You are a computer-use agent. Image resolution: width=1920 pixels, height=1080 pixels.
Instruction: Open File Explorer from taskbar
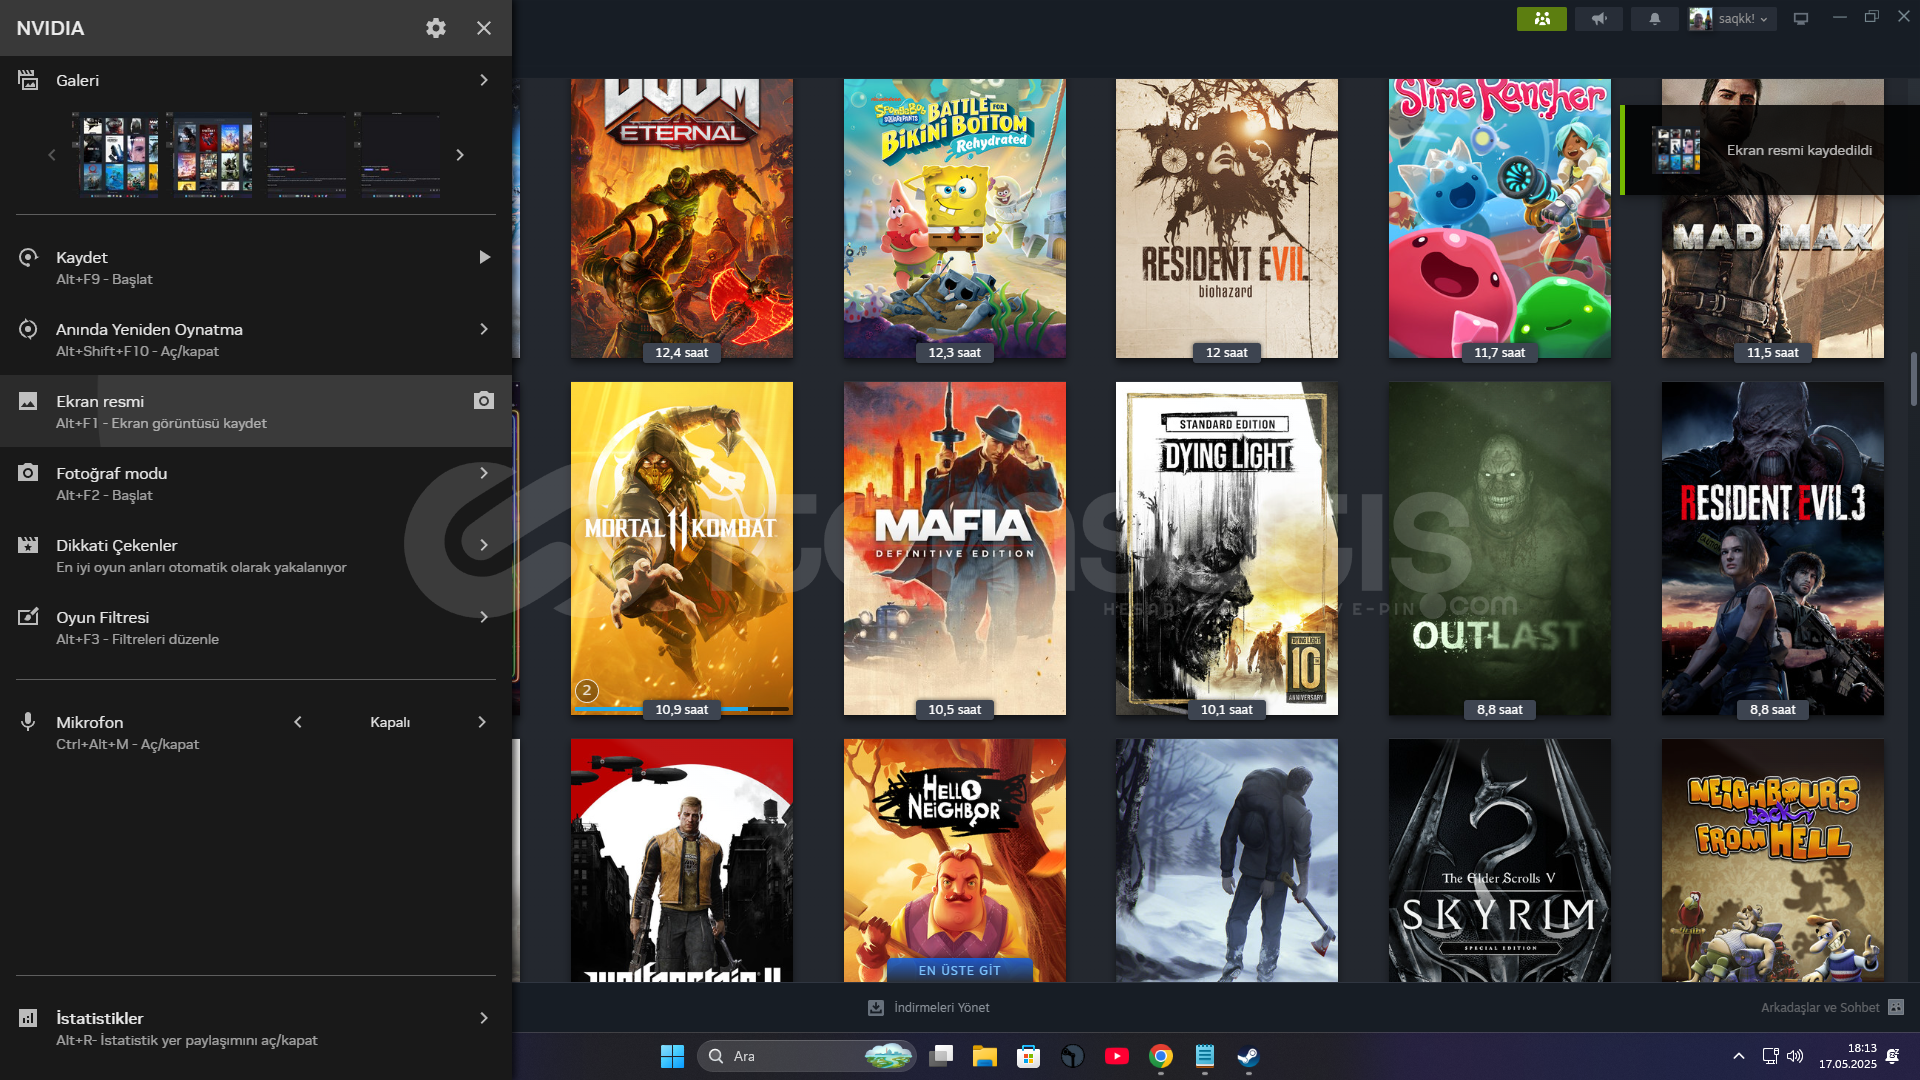click(985, 1056)
